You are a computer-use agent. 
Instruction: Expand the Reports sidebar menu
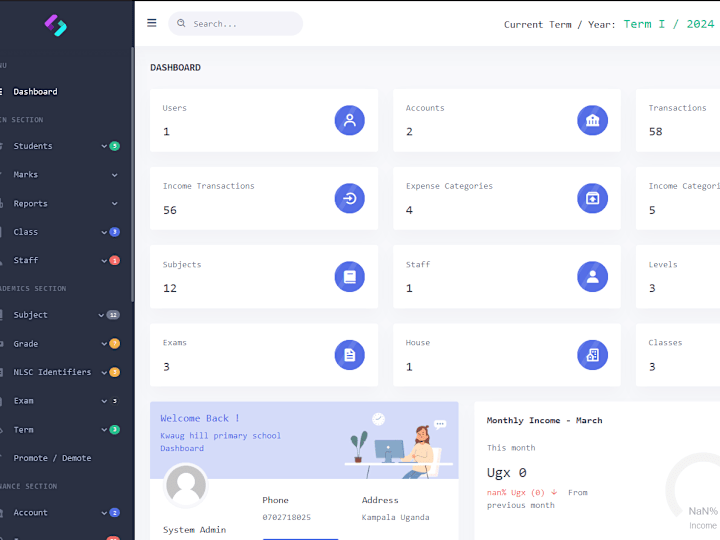pyautogui.click(x=60, y=203)
